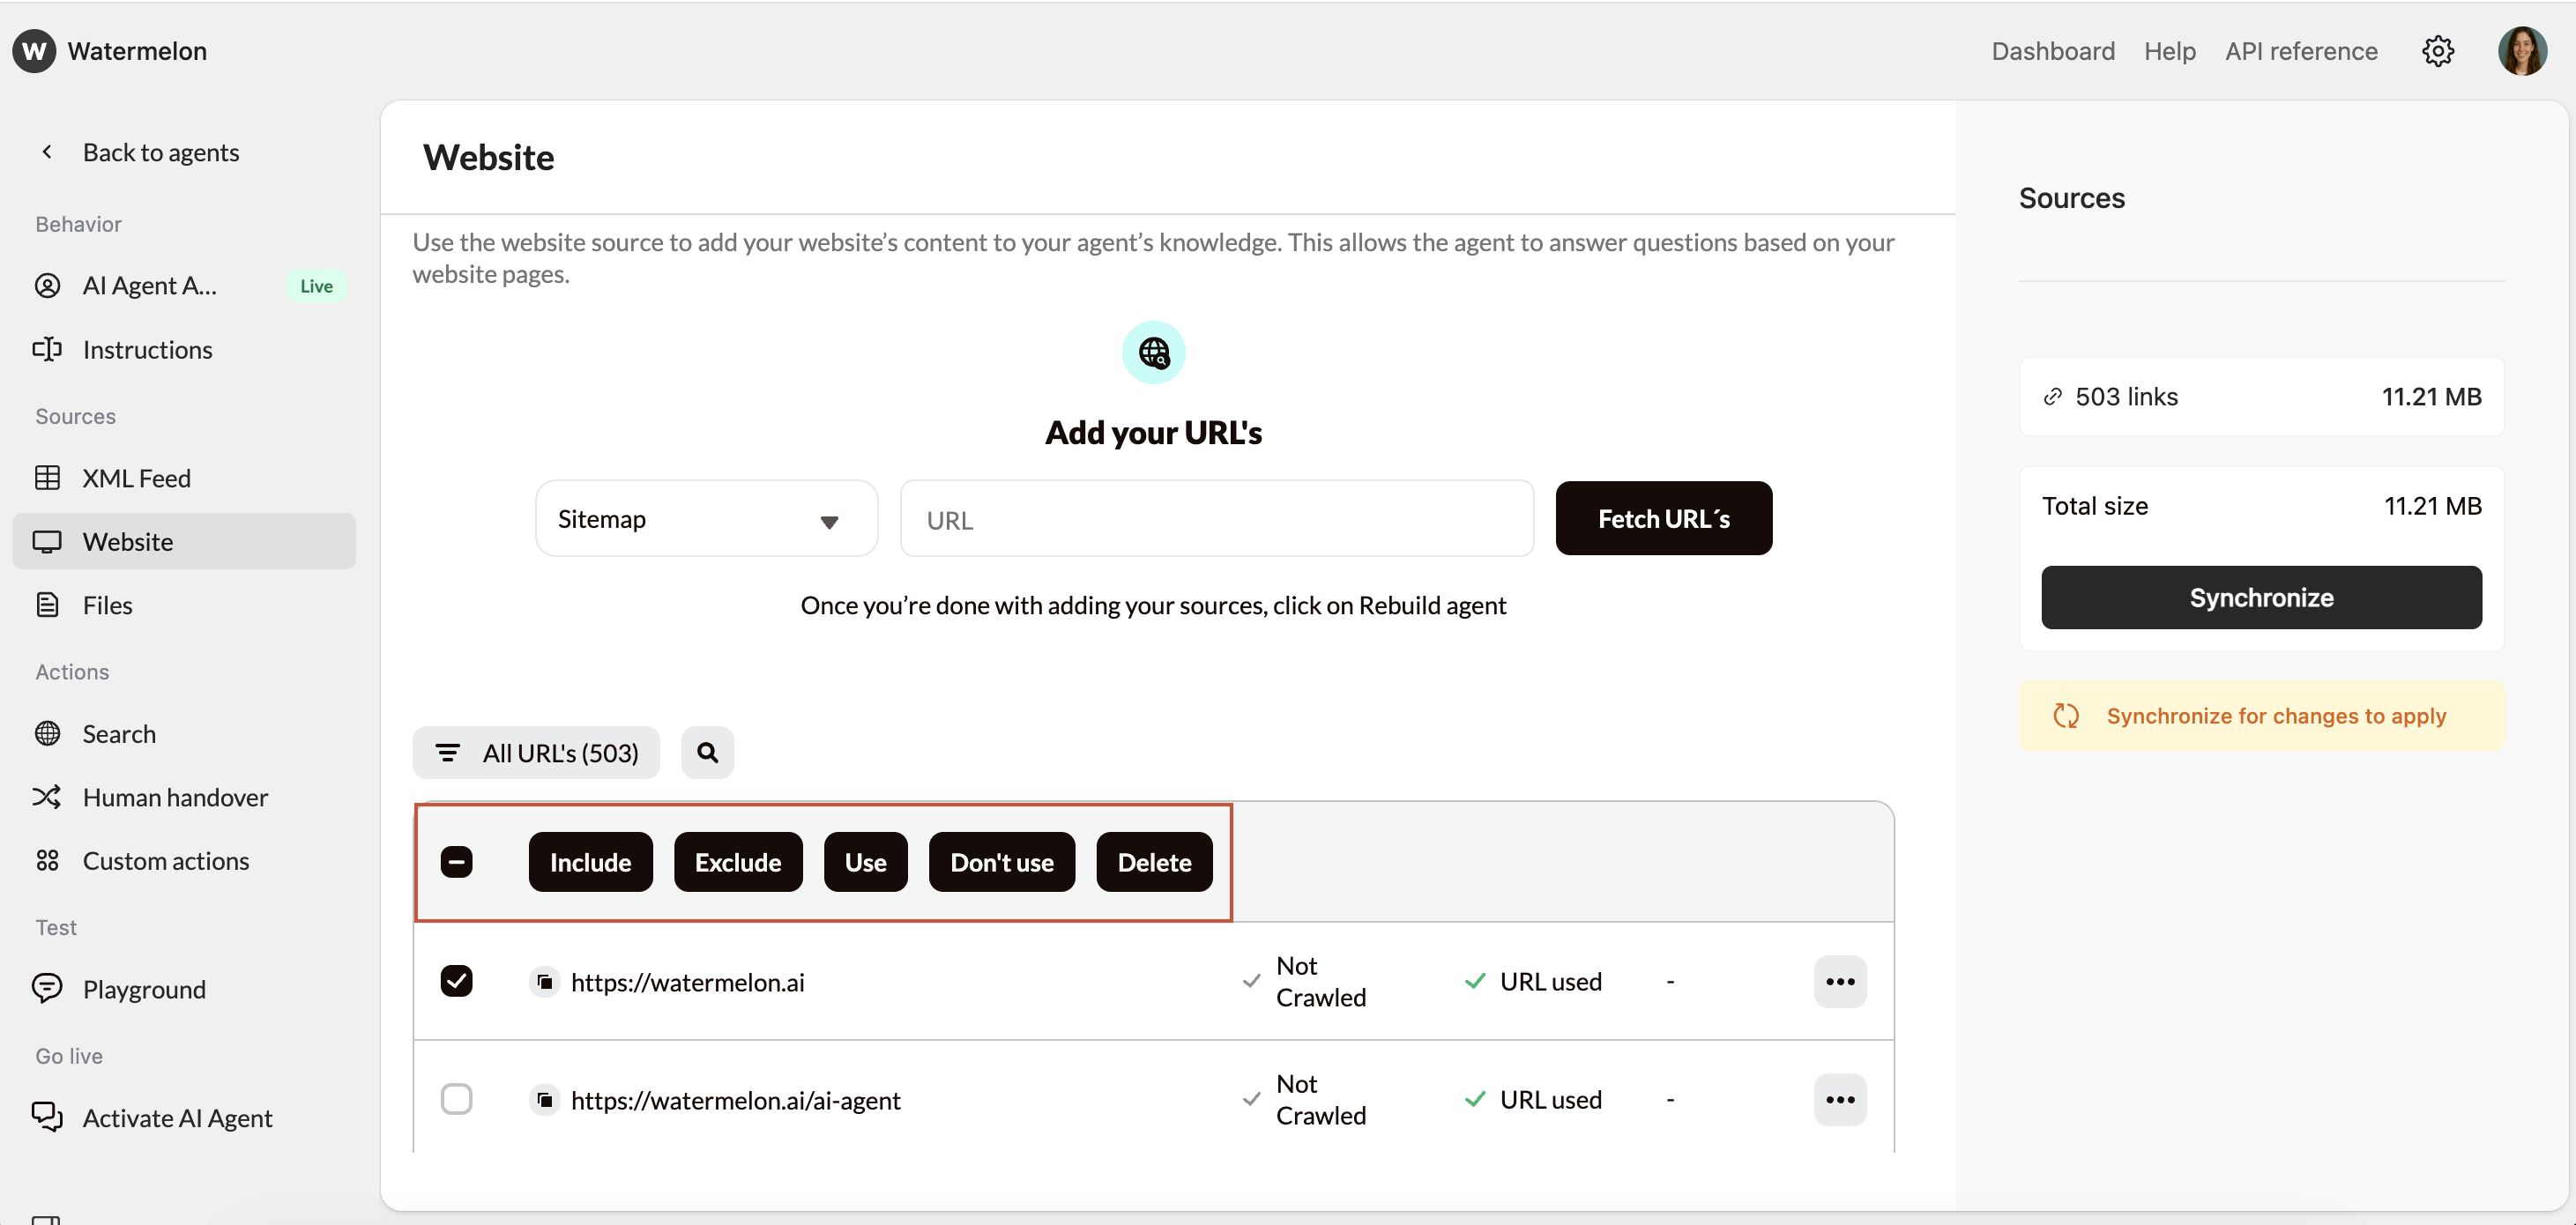
Task: Check the https://watermelon.ai/ai-agent row
Action: tap(457, 1098)
